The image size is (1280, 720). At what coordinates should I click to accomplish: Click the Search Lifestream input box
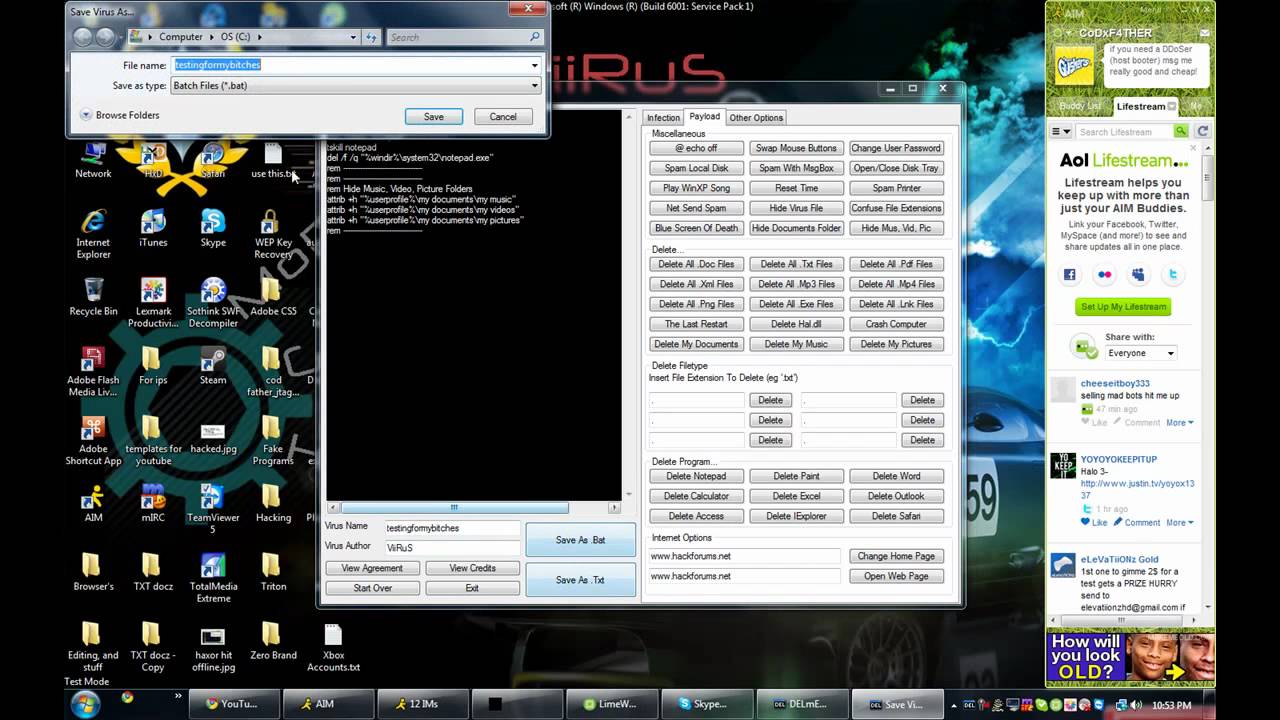click(x=1124, y=132)
